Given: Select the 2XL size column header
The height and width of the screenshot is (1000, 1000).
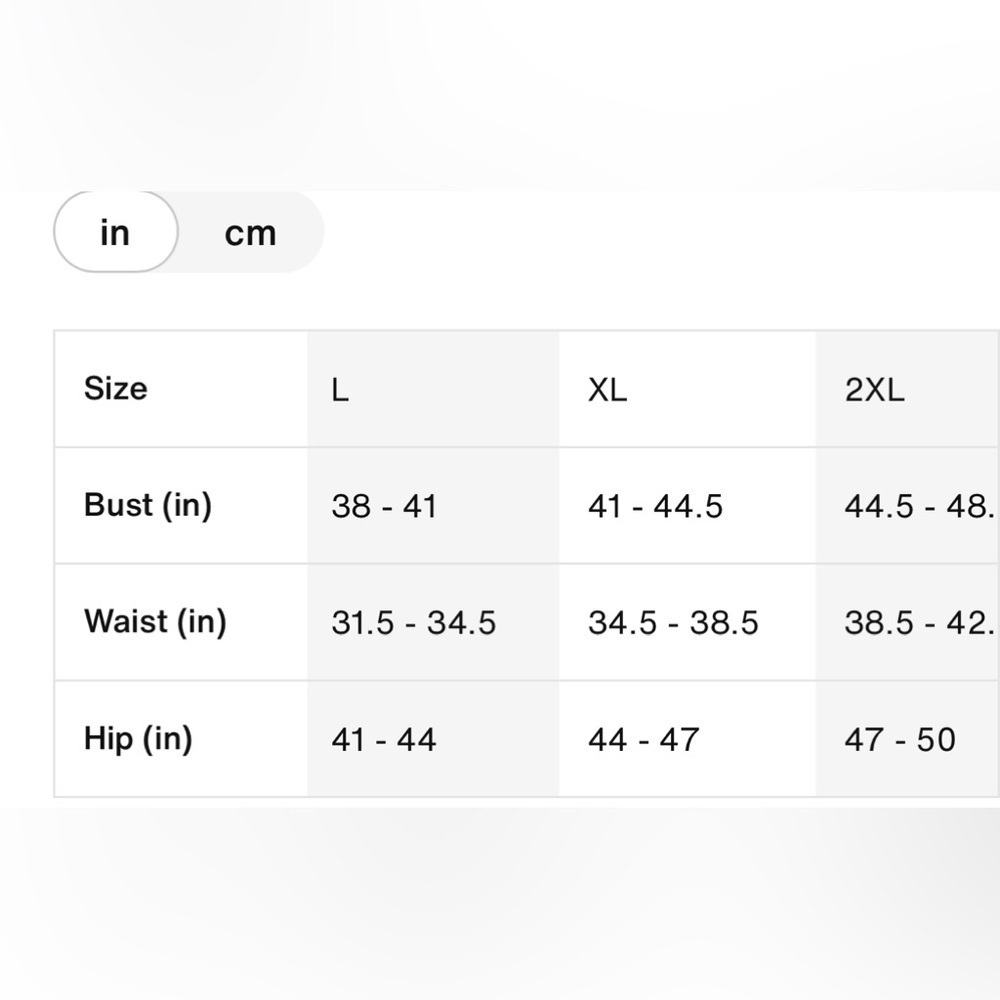Looking at the screenshot, I should click(x=908, y=389).
